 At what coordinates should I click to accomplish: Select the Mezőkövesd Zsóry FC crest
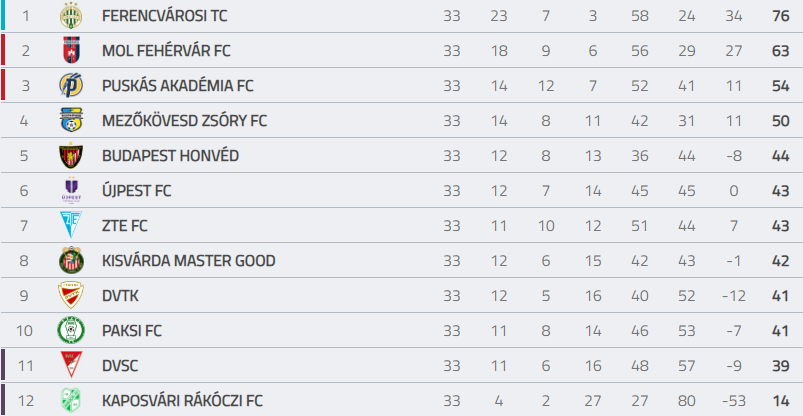point(71,120)
